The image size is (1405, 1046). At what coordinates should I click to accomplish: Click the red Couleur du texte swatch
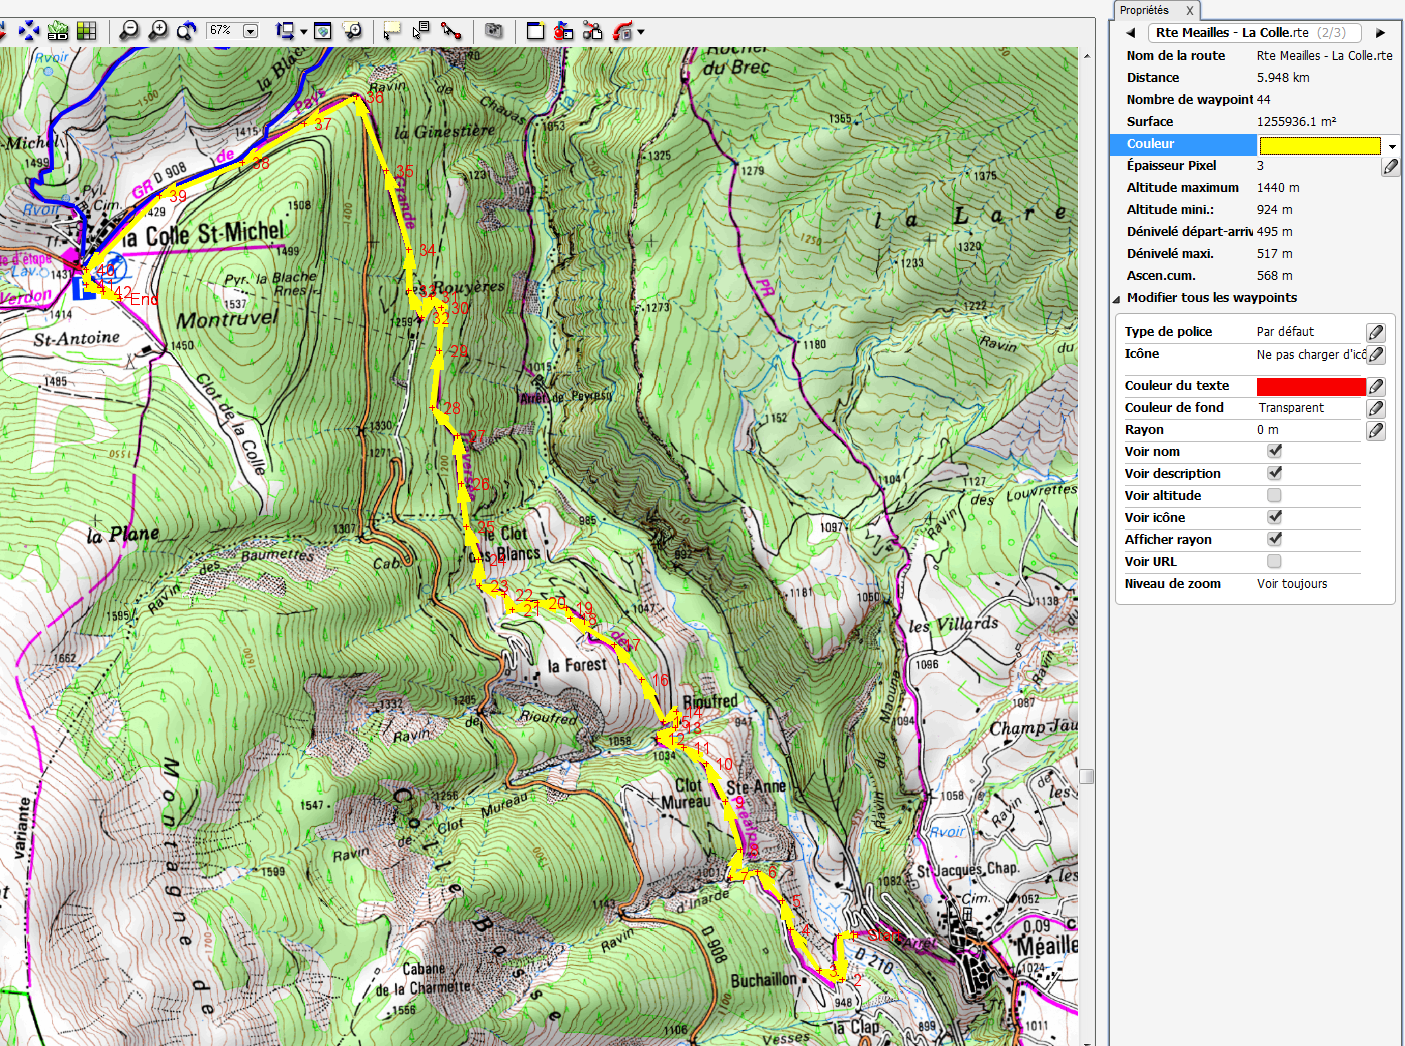pyautogui.click(x=1310, y=387)
